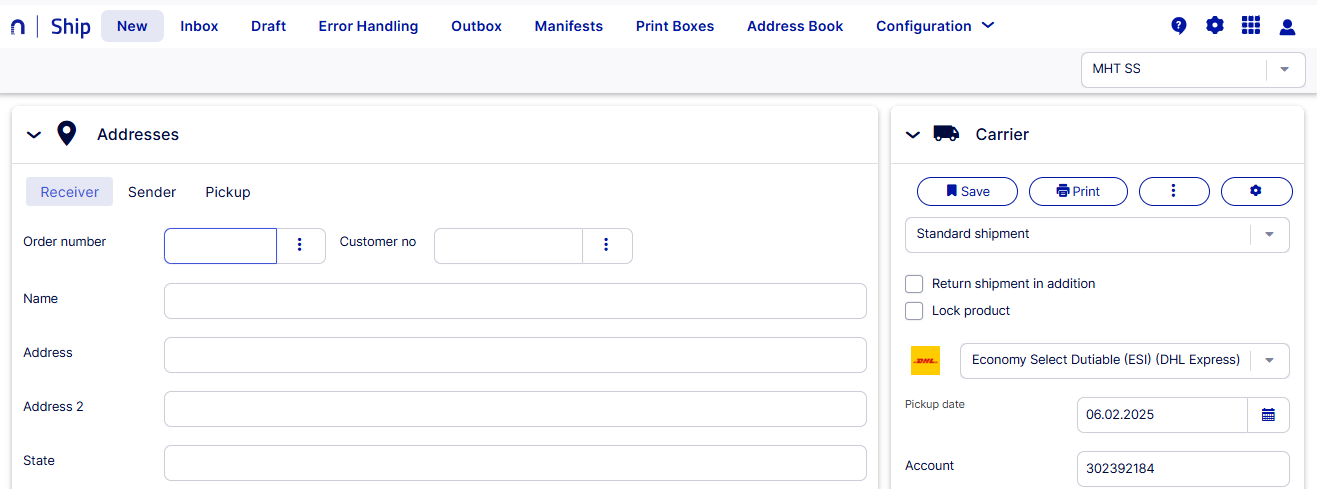Viewport: 1317px width, 489px height.
Task: Open the apps grid icon
Action: [x=1251, y=26]
